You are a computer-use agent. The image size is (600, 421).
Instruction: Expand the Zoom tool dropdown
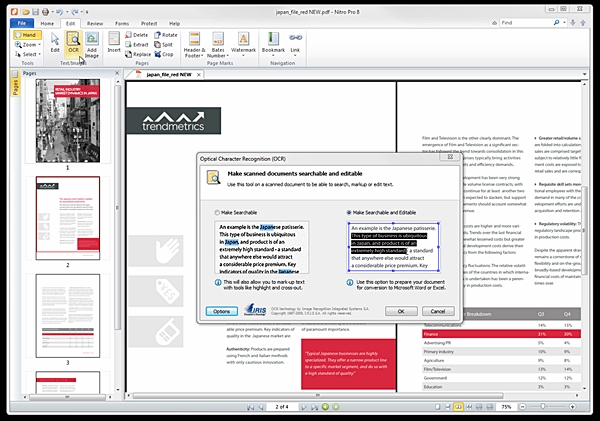(x=39, y=45)
